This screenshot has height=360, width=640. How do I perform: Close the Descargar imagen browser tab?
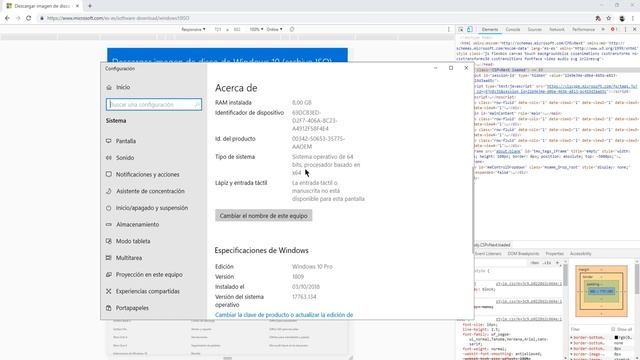pyautogui.click(x=77, y=6)
